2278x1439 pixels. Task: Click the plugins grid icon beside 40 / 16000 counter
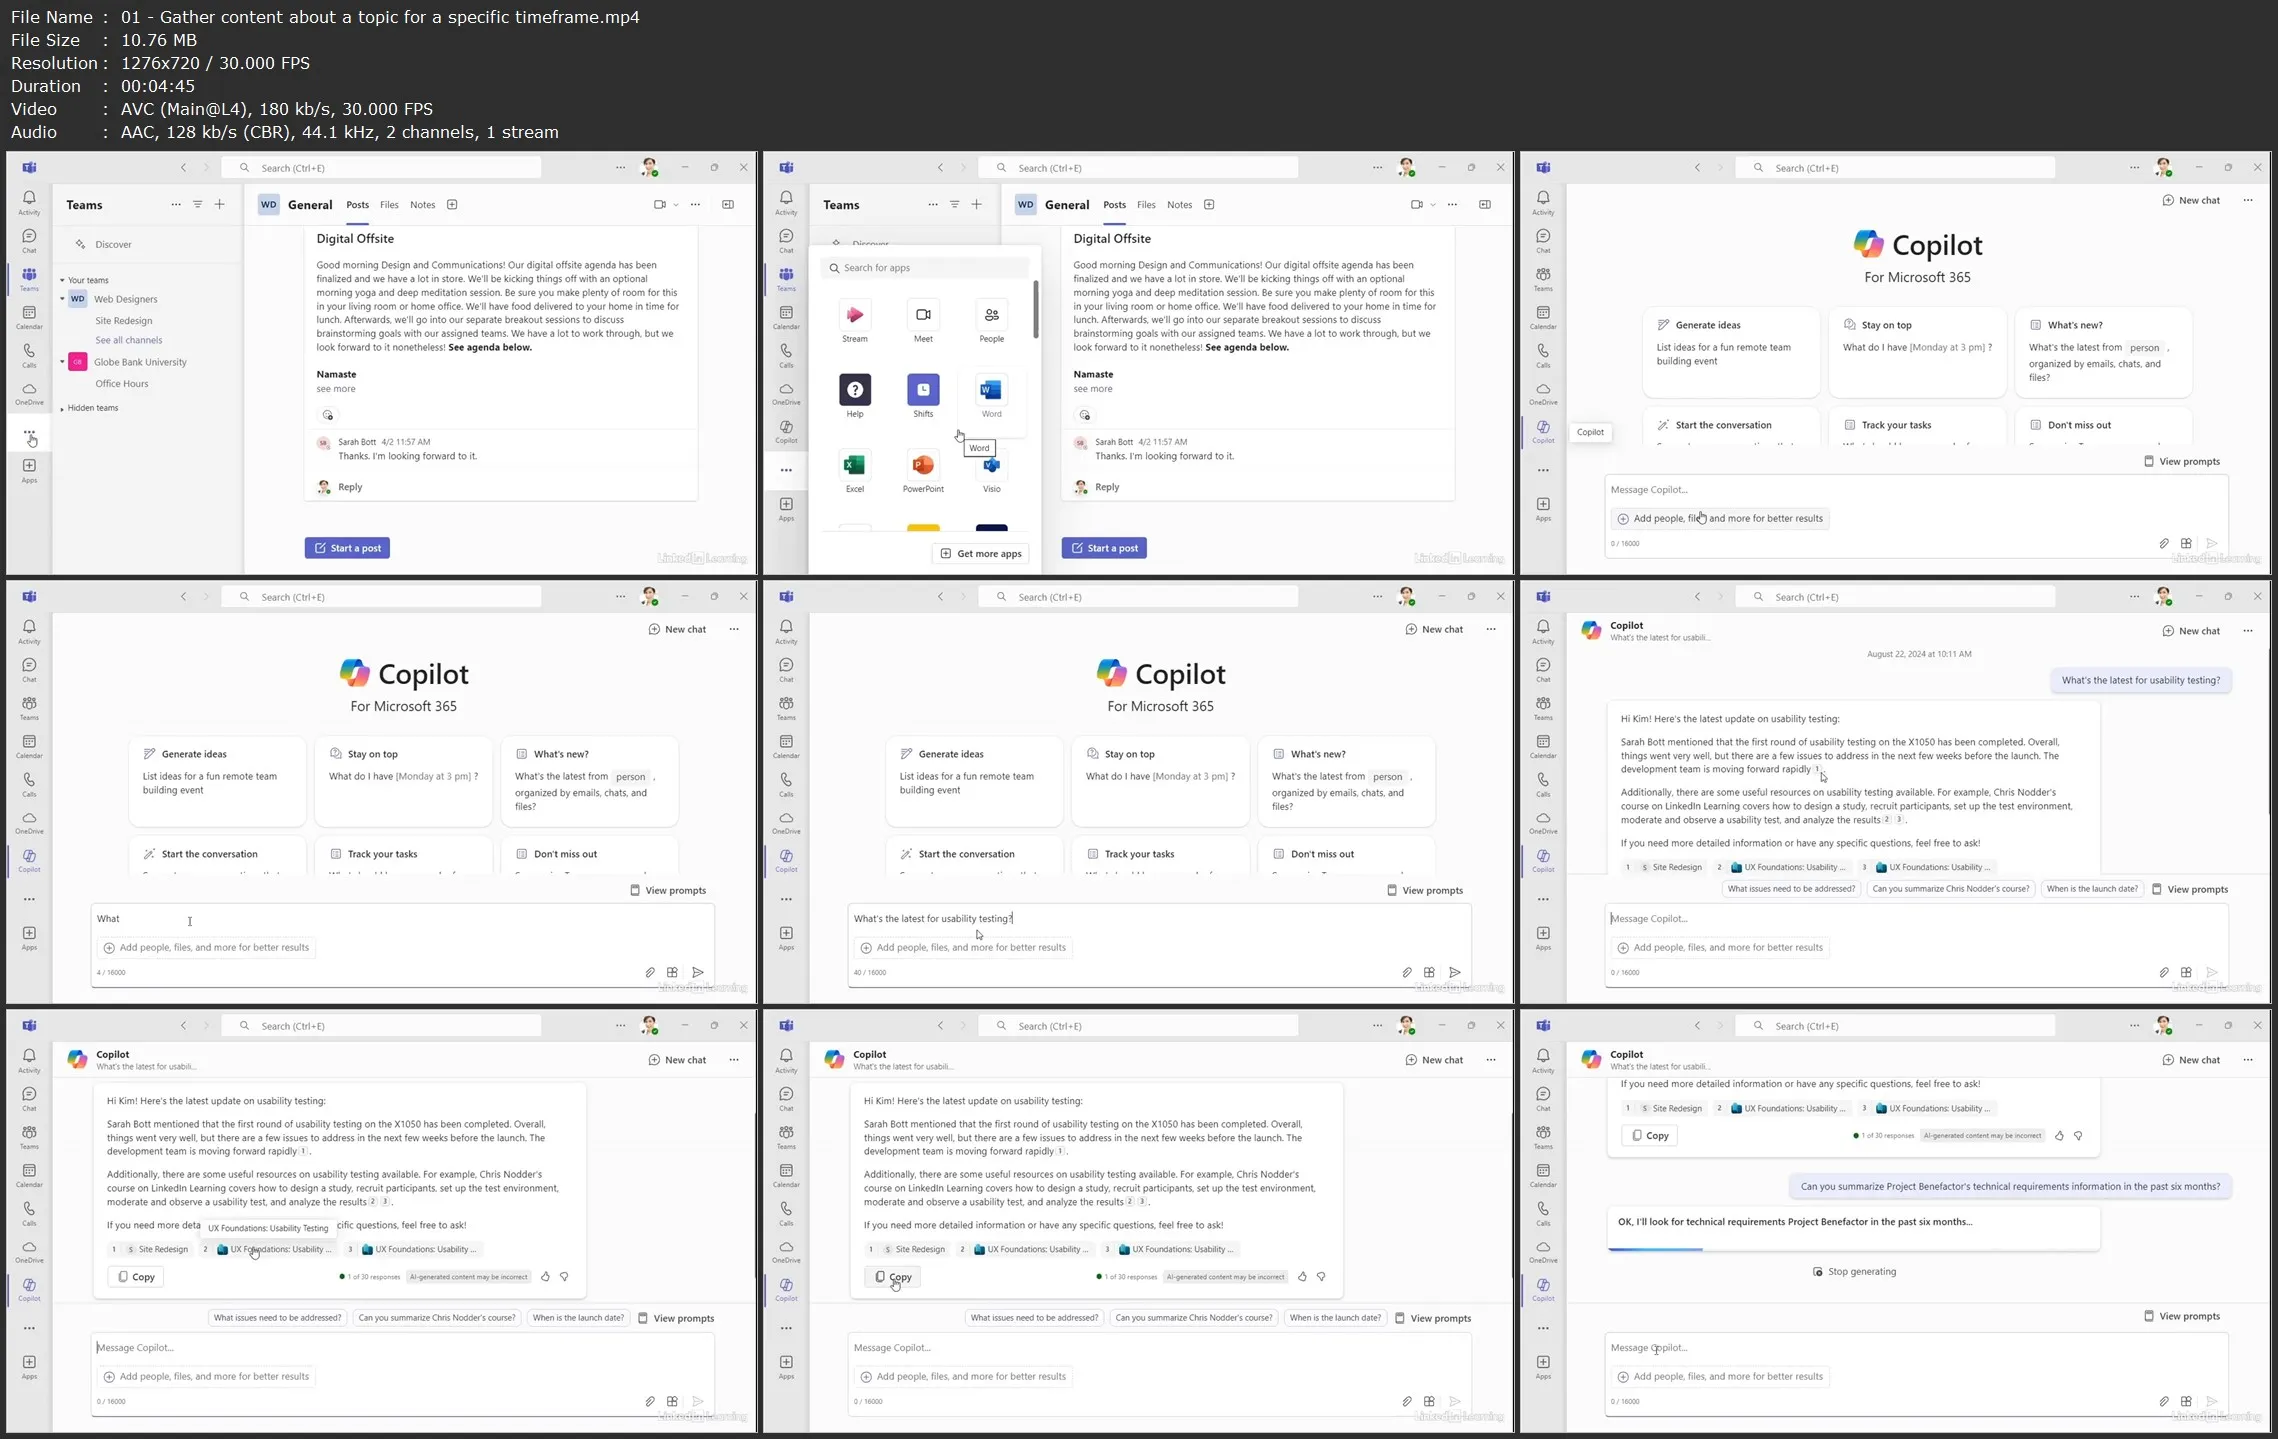click(x=1429, y=972)
